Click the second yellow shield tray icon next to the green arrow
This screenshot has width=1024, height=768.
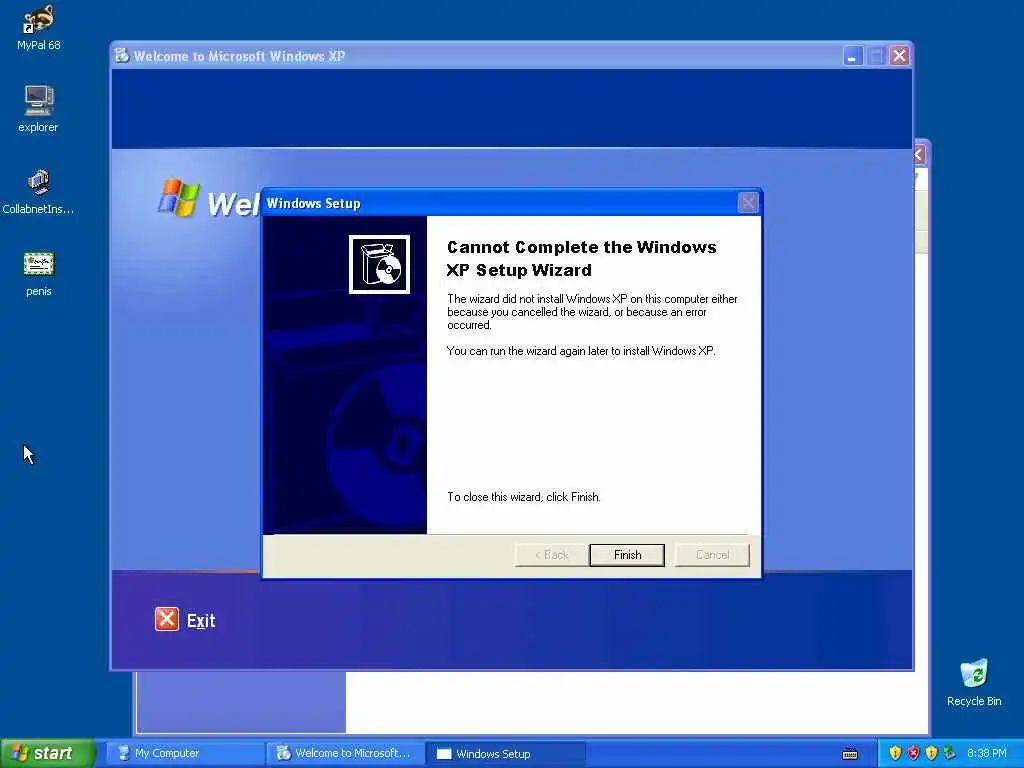(x=932, y=754)
